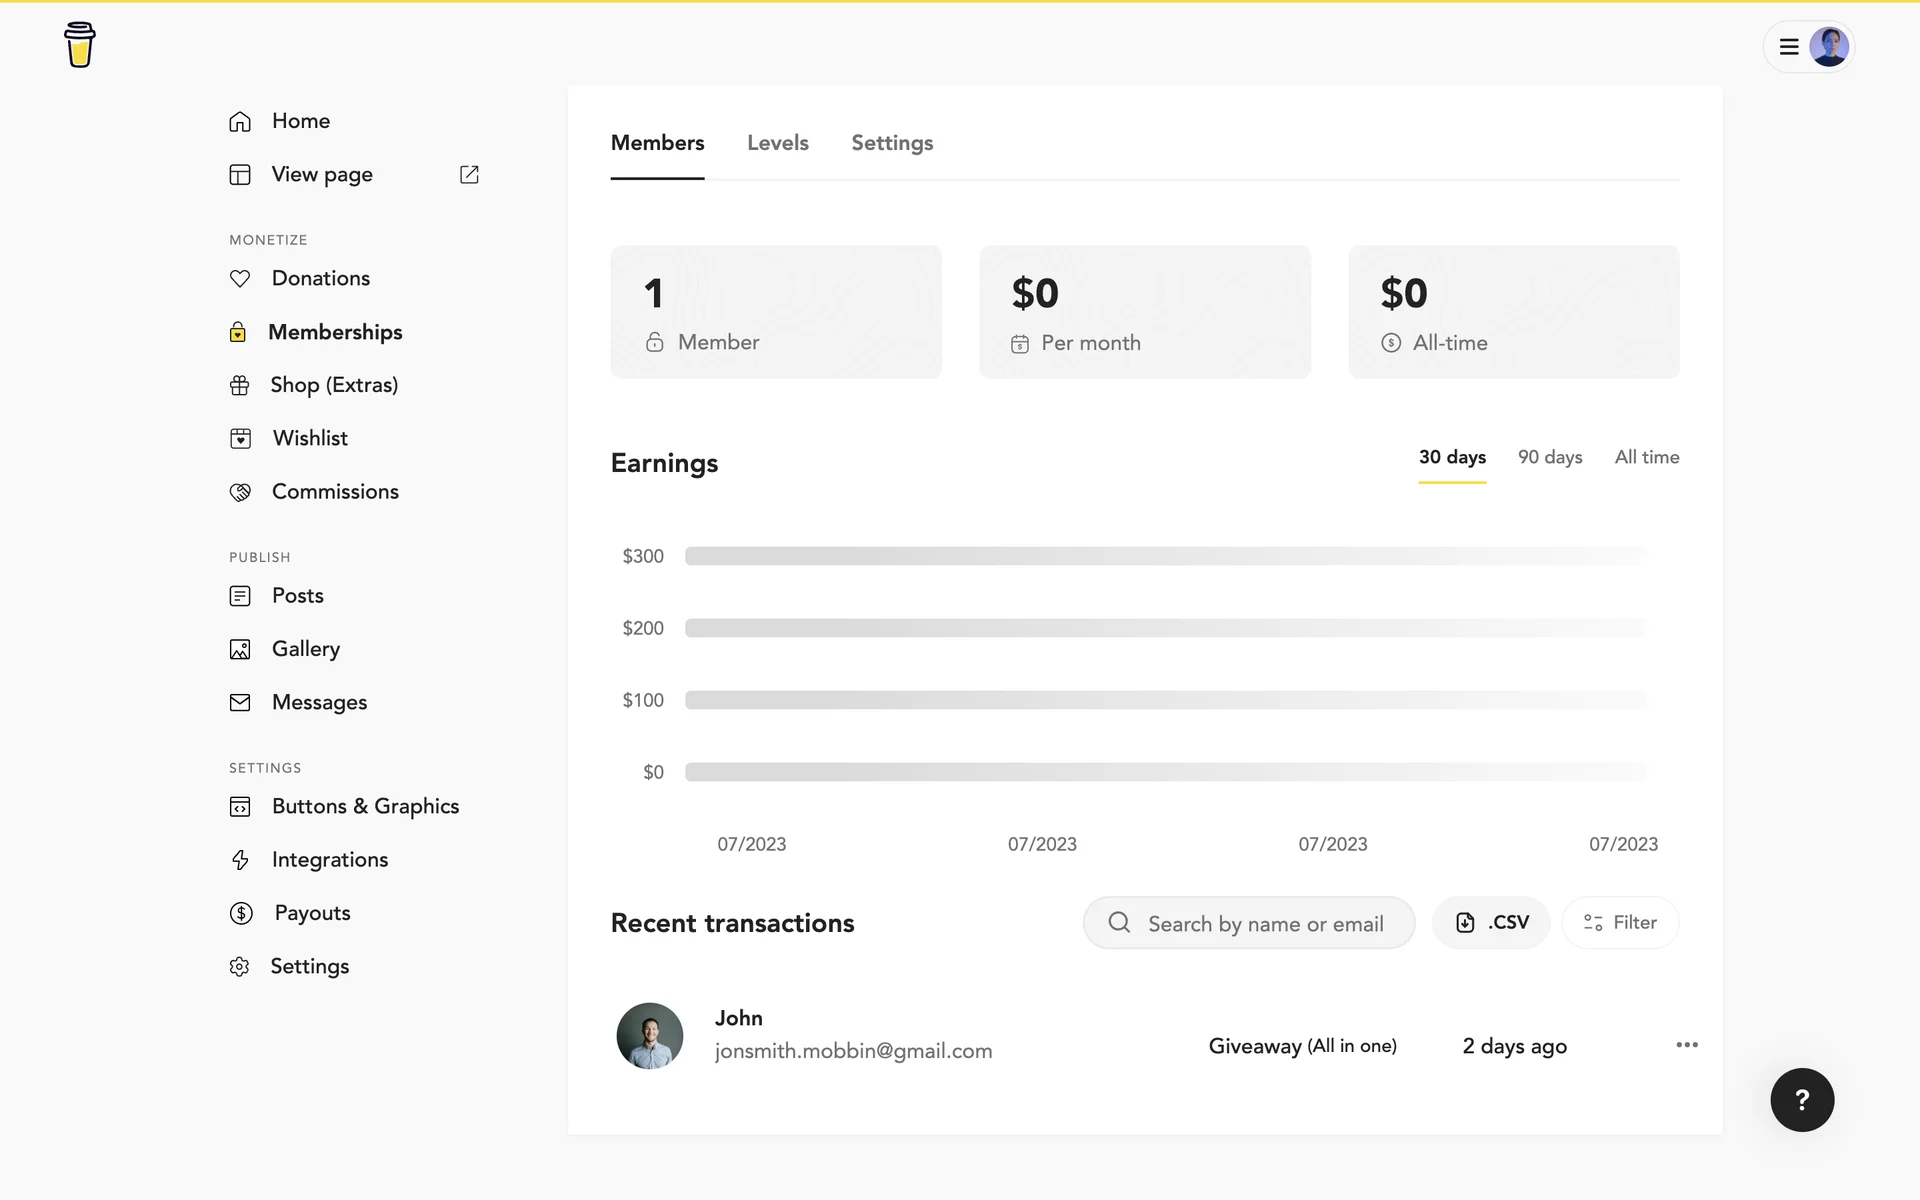Click the Payouts dollar coin icon

[x=241, y=913]
